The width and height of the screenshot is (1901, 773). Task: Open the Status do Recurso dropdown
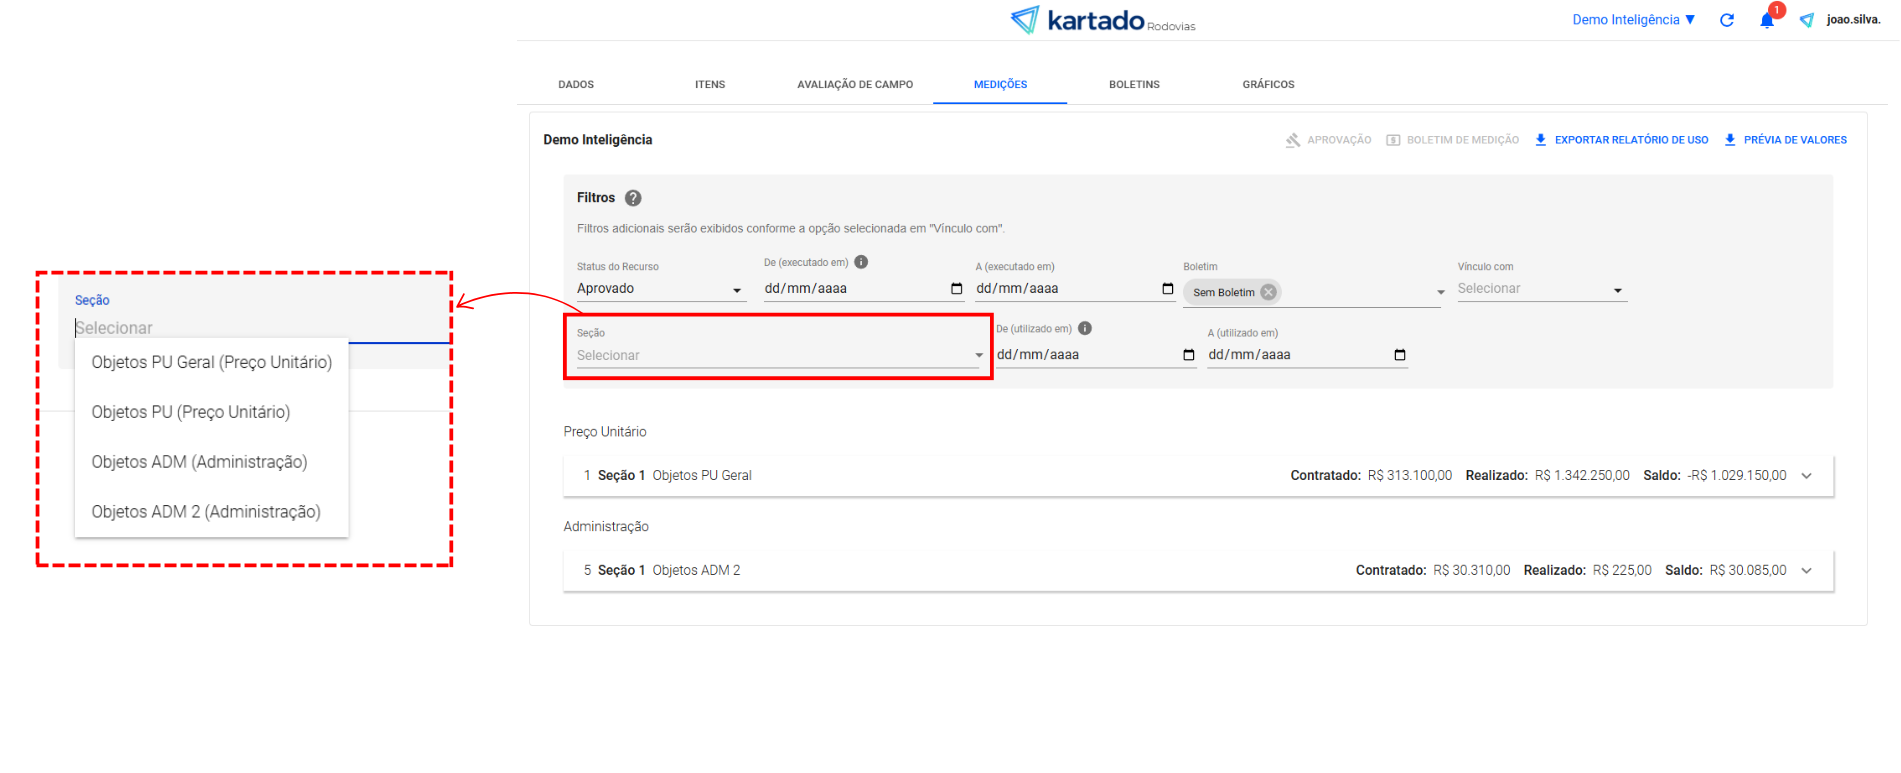pyautogui.click(x=660, y=289)
